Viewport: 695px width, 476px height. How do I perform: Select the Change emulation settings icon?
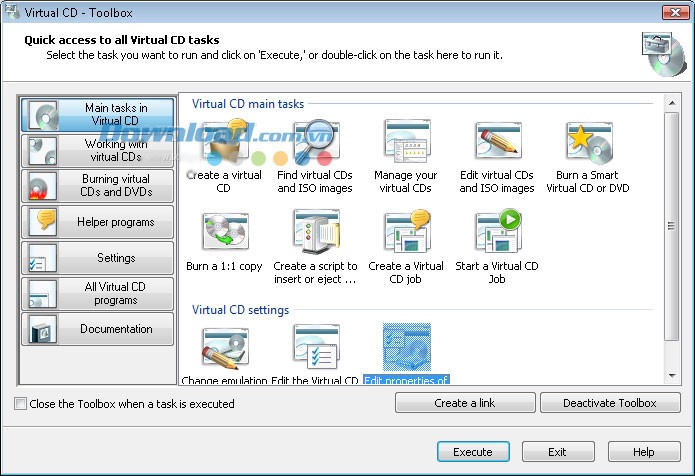pos(225,350)
